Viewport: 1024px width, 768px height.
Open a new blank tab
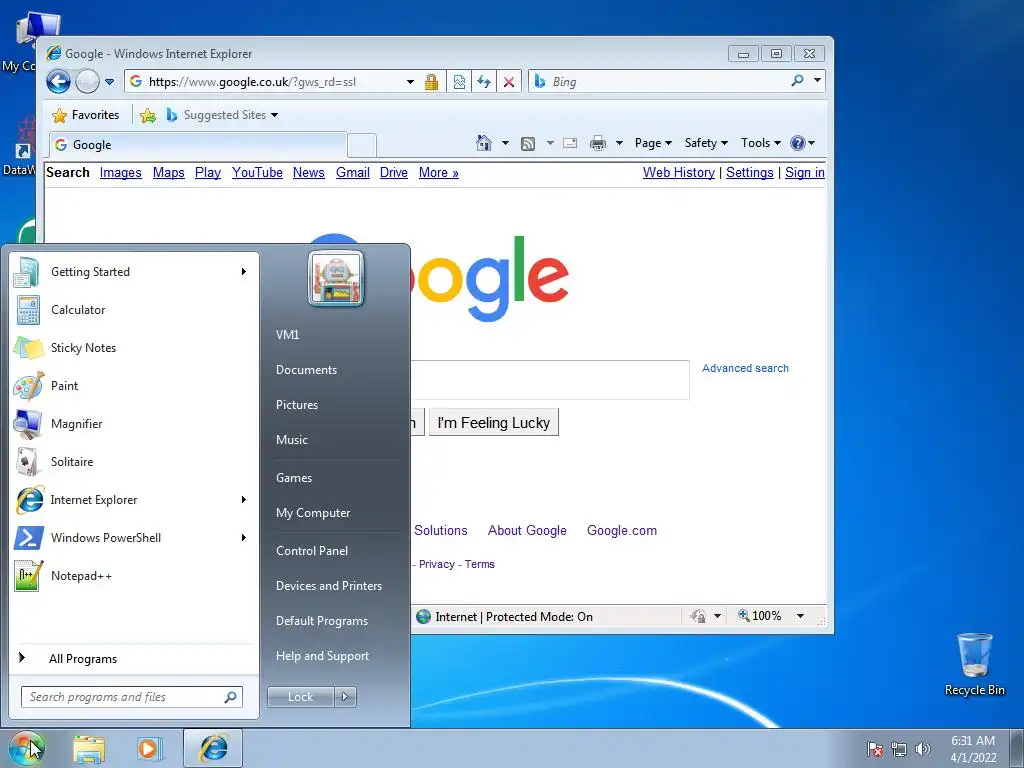pyautogui.click(x=361, y=145)
